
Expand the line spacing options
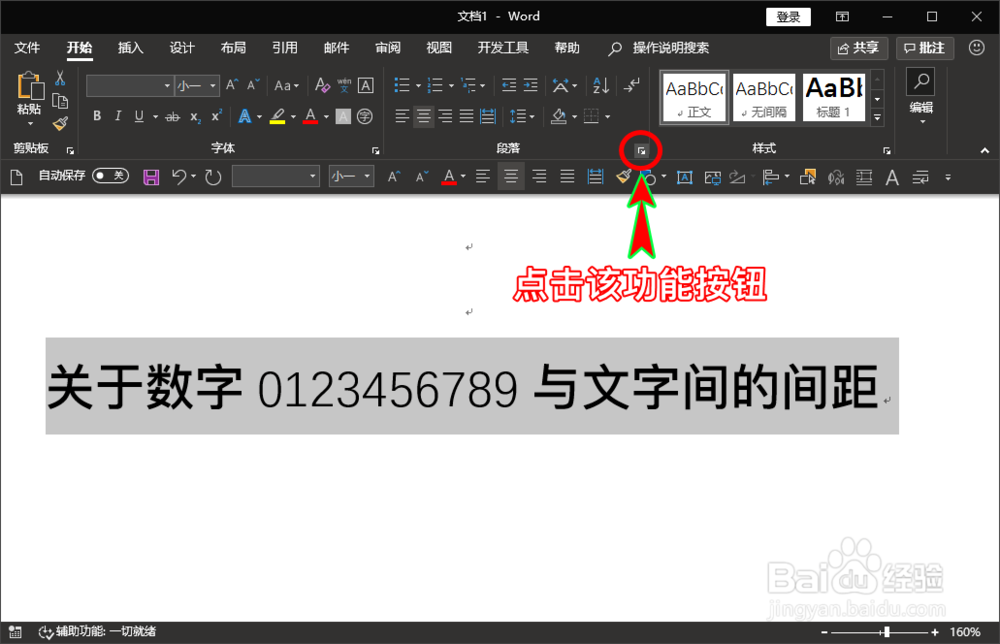click(x=530, y=116)
